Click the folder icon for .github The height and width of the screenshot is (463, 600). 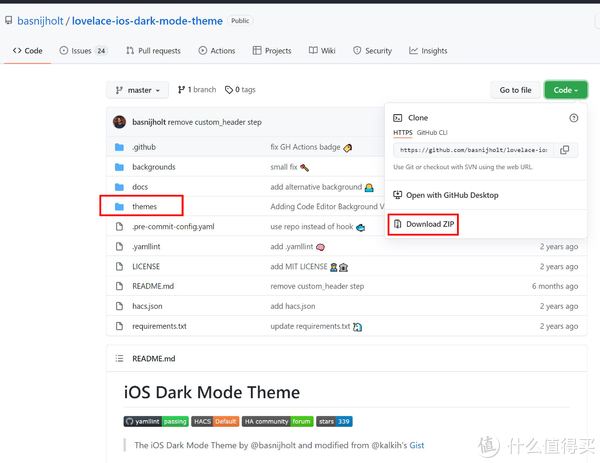119,147
